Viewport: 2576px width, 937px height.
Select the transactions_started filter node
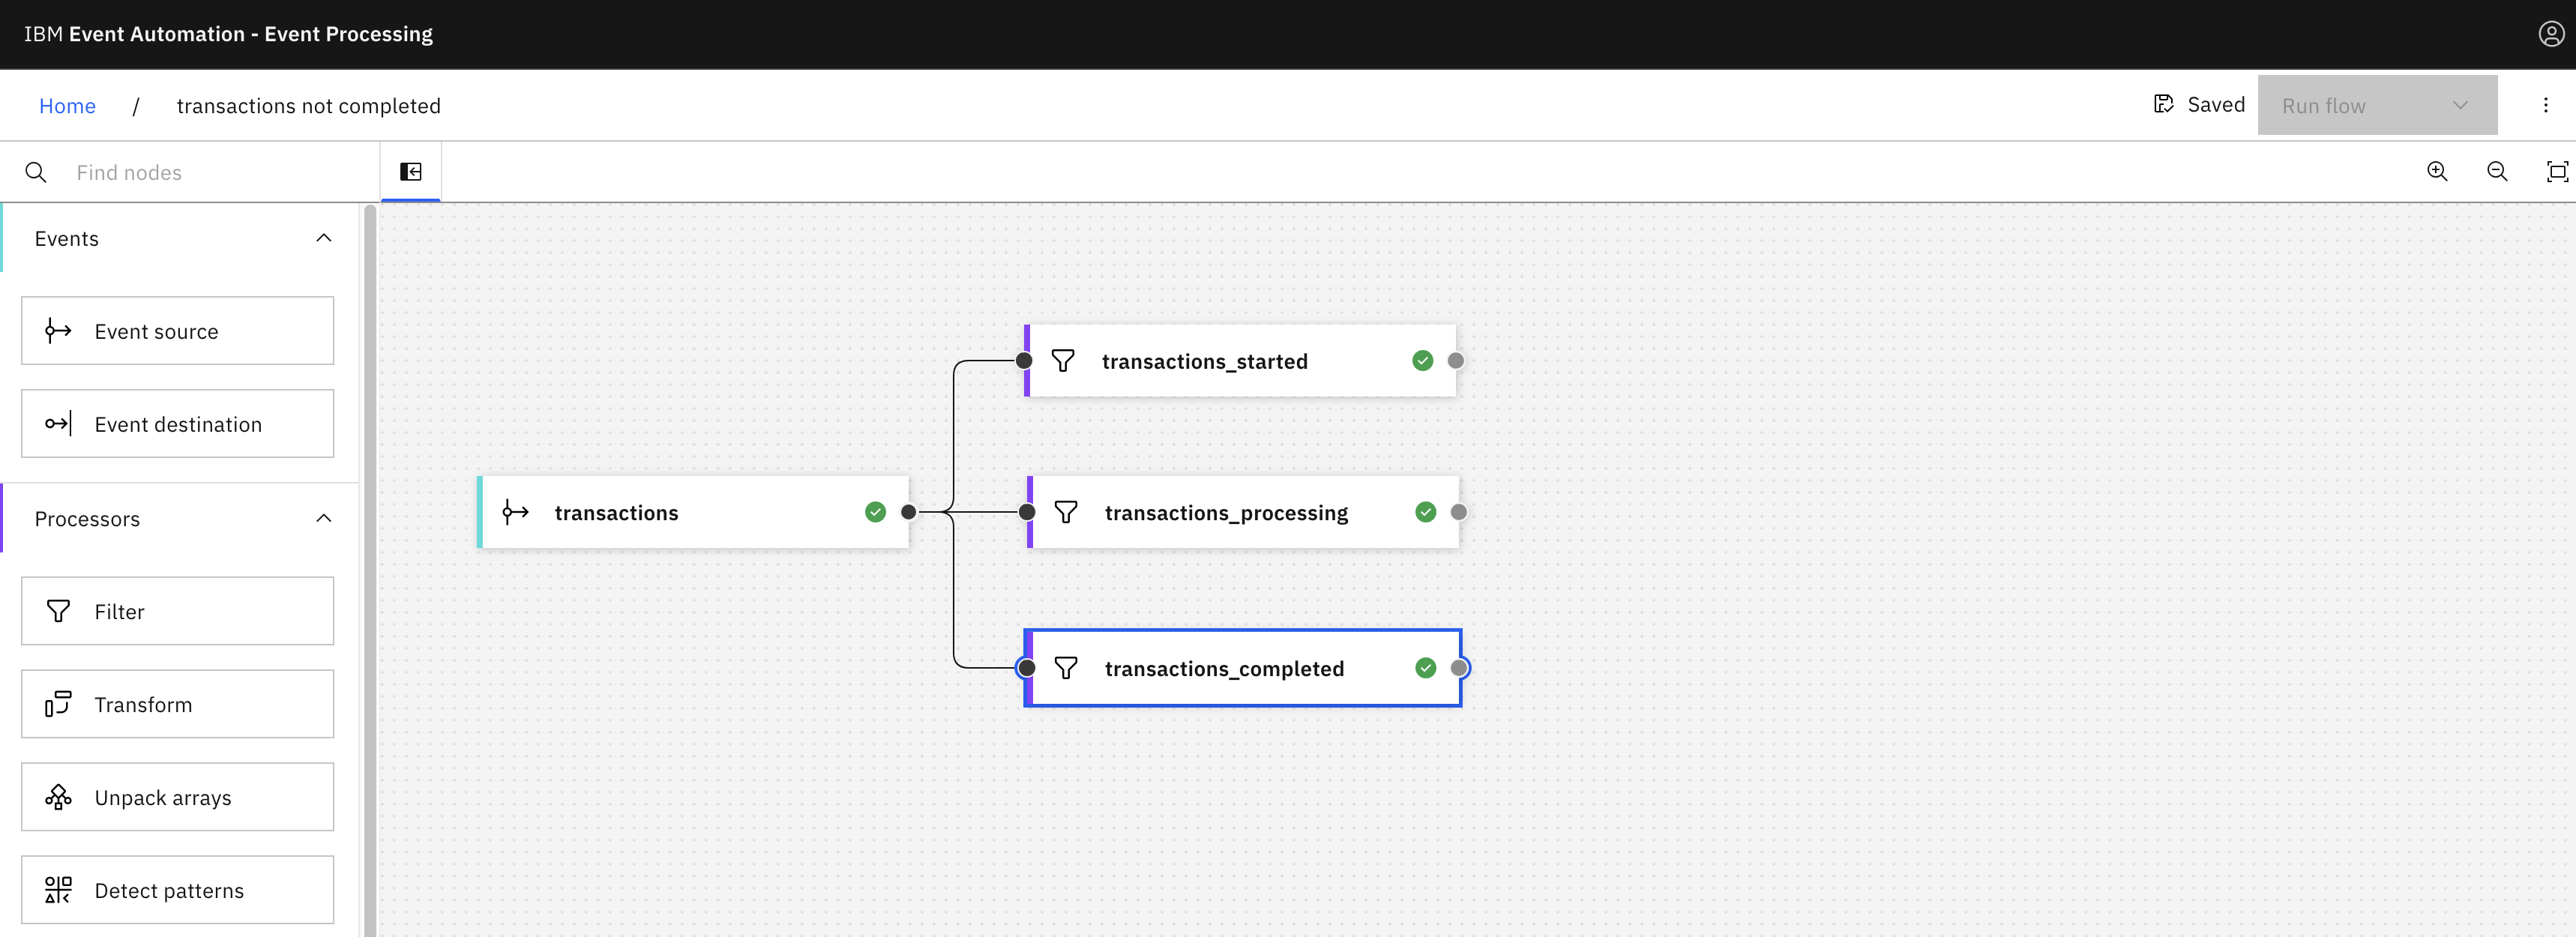pos(1240,361)
